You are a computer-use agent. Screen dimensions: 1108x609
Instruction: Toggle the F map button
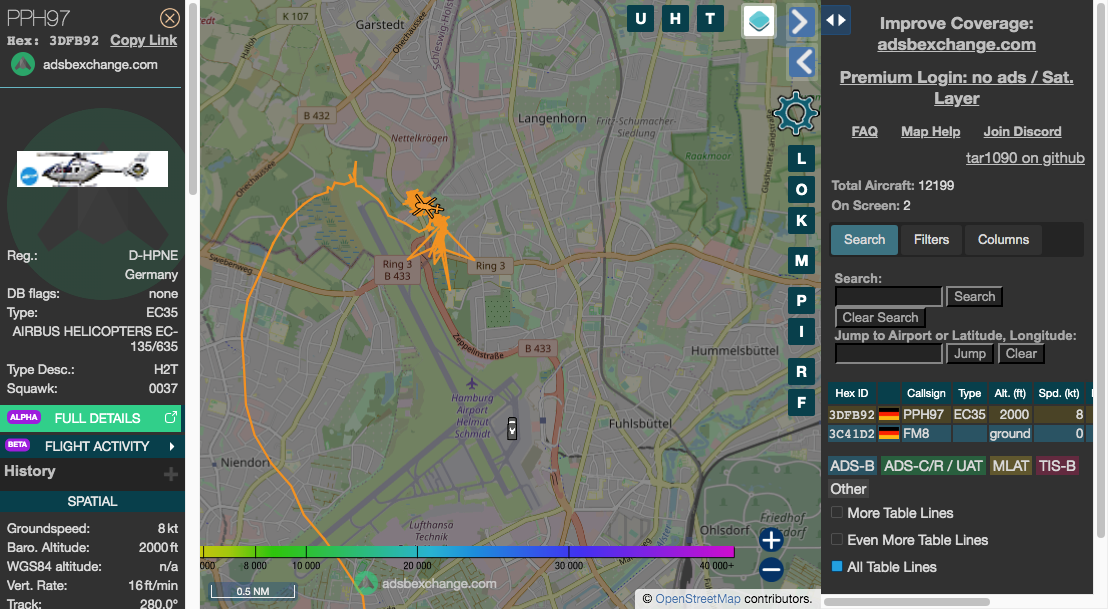[801, 403]
